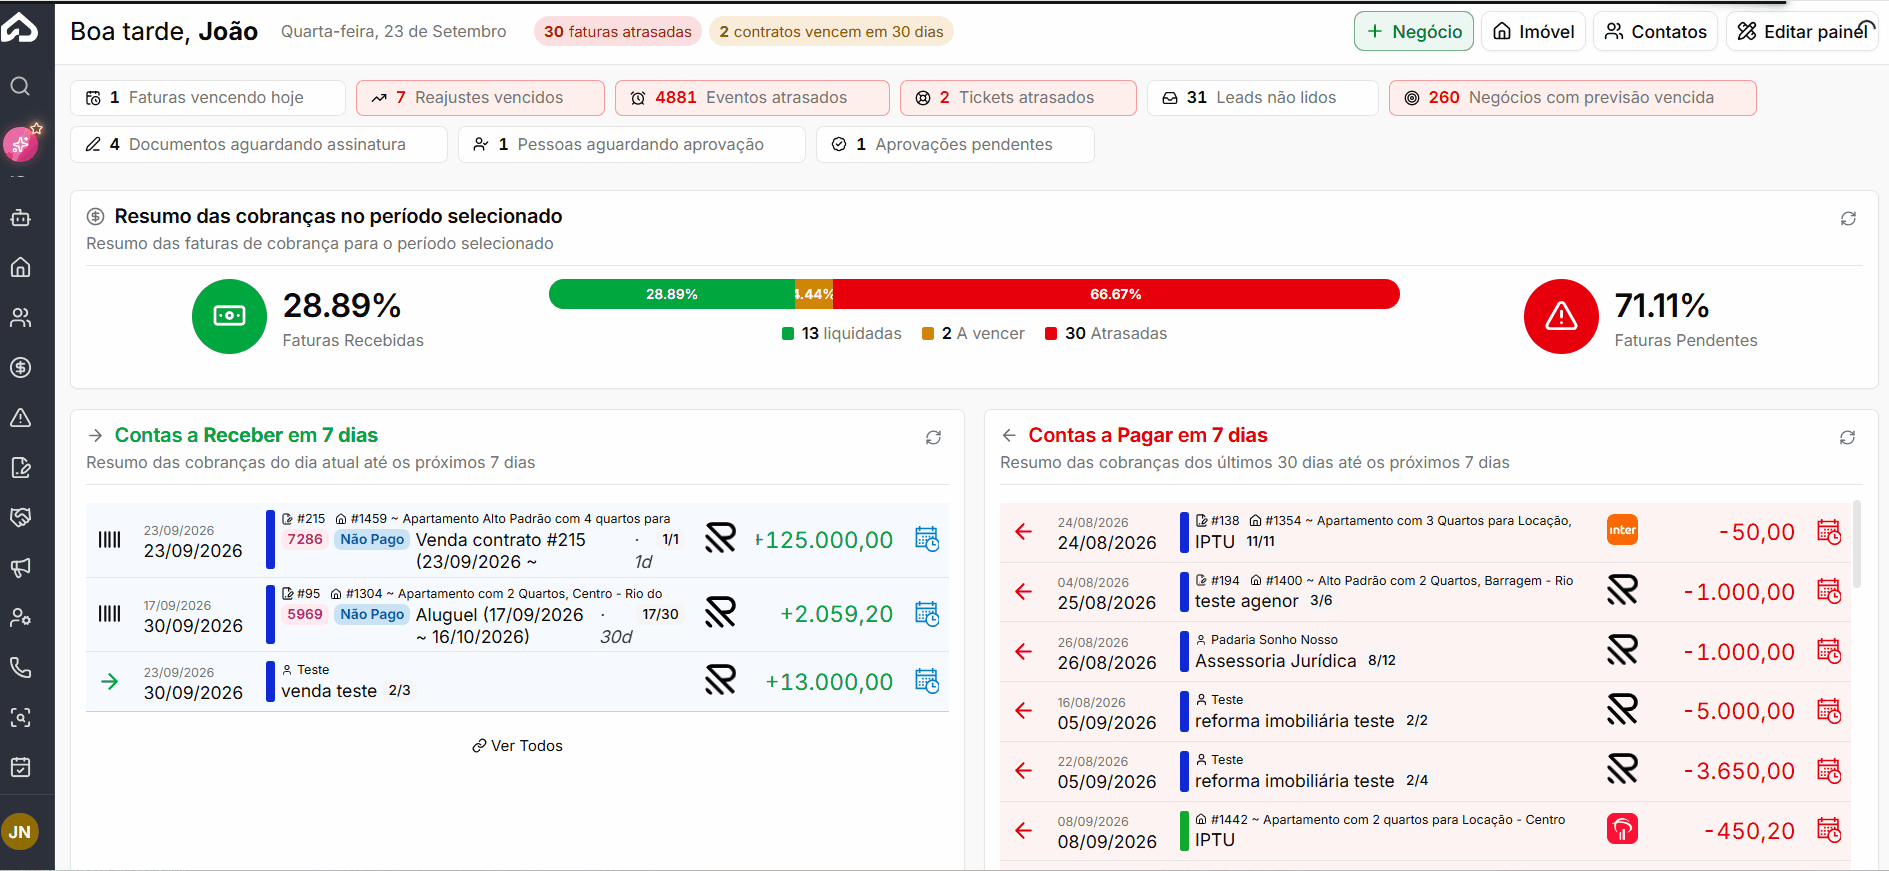Click the Imóvel button
Screen dimensions: 1889x871
coord(1533,31)
